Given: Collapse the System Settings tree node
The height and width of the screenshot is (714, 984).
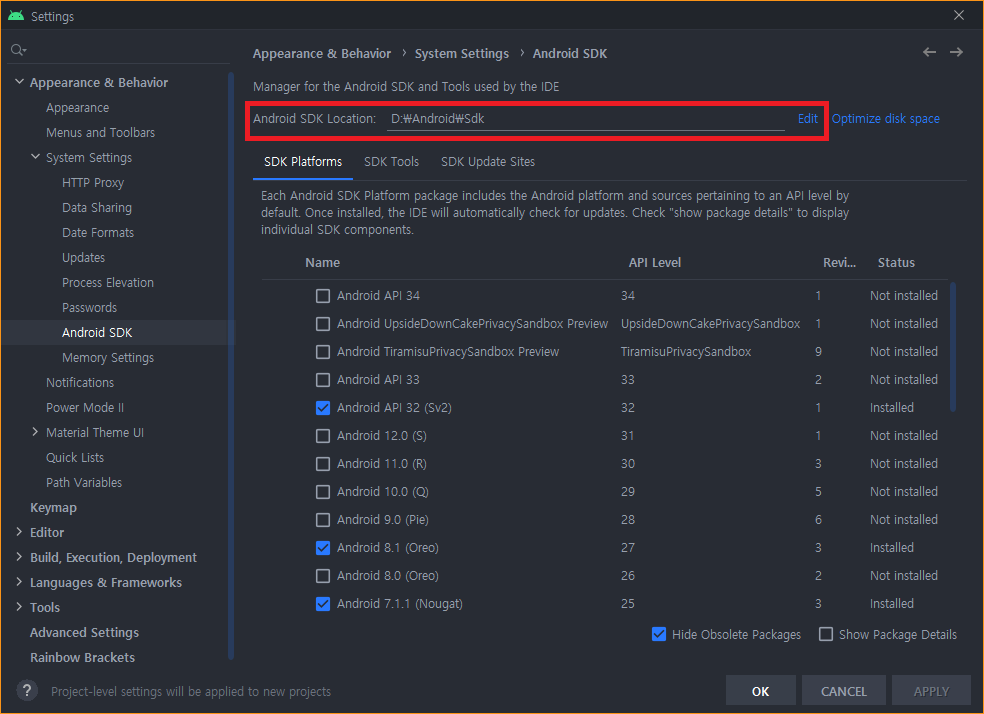Looking at the screenshot, I should tap(36, 157).
